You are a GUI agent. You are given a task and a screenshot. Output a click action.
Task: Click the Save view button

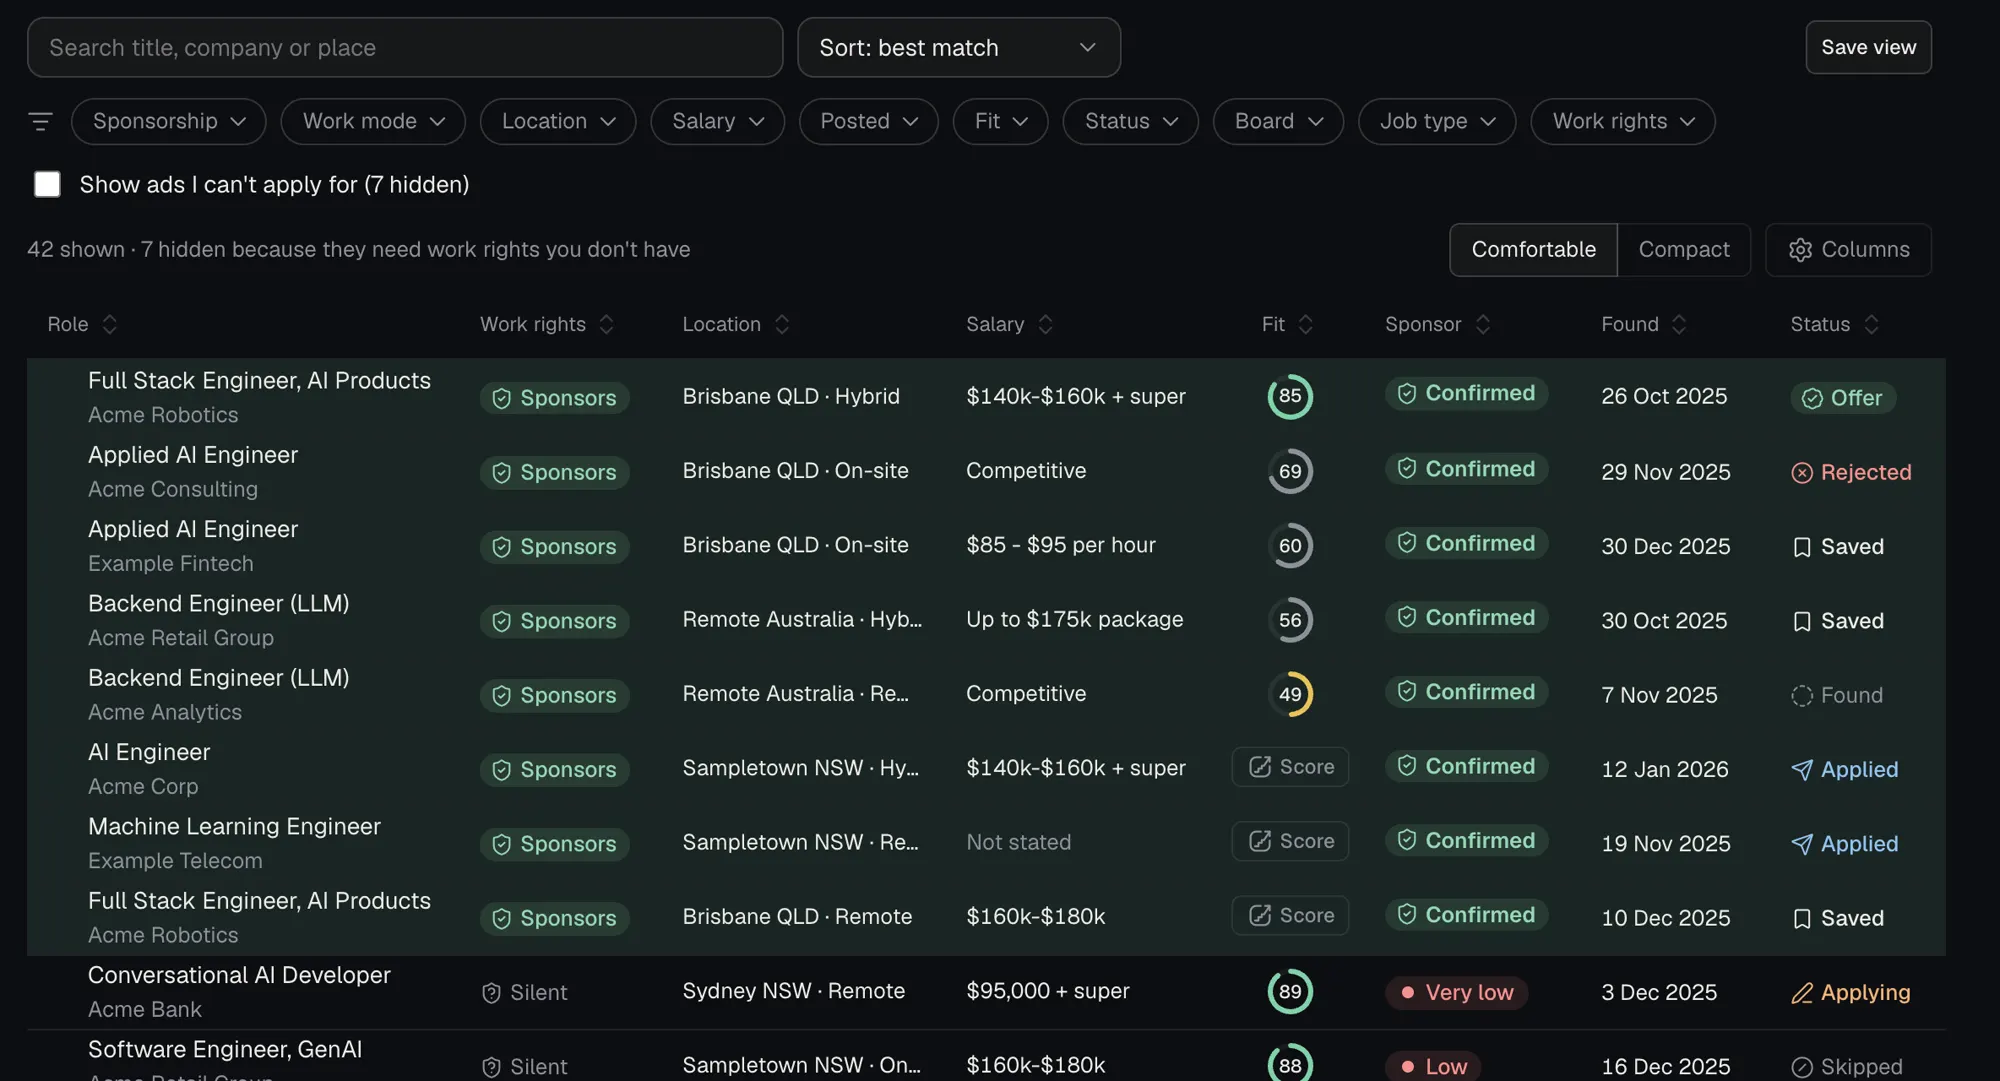pos(1868,47)
